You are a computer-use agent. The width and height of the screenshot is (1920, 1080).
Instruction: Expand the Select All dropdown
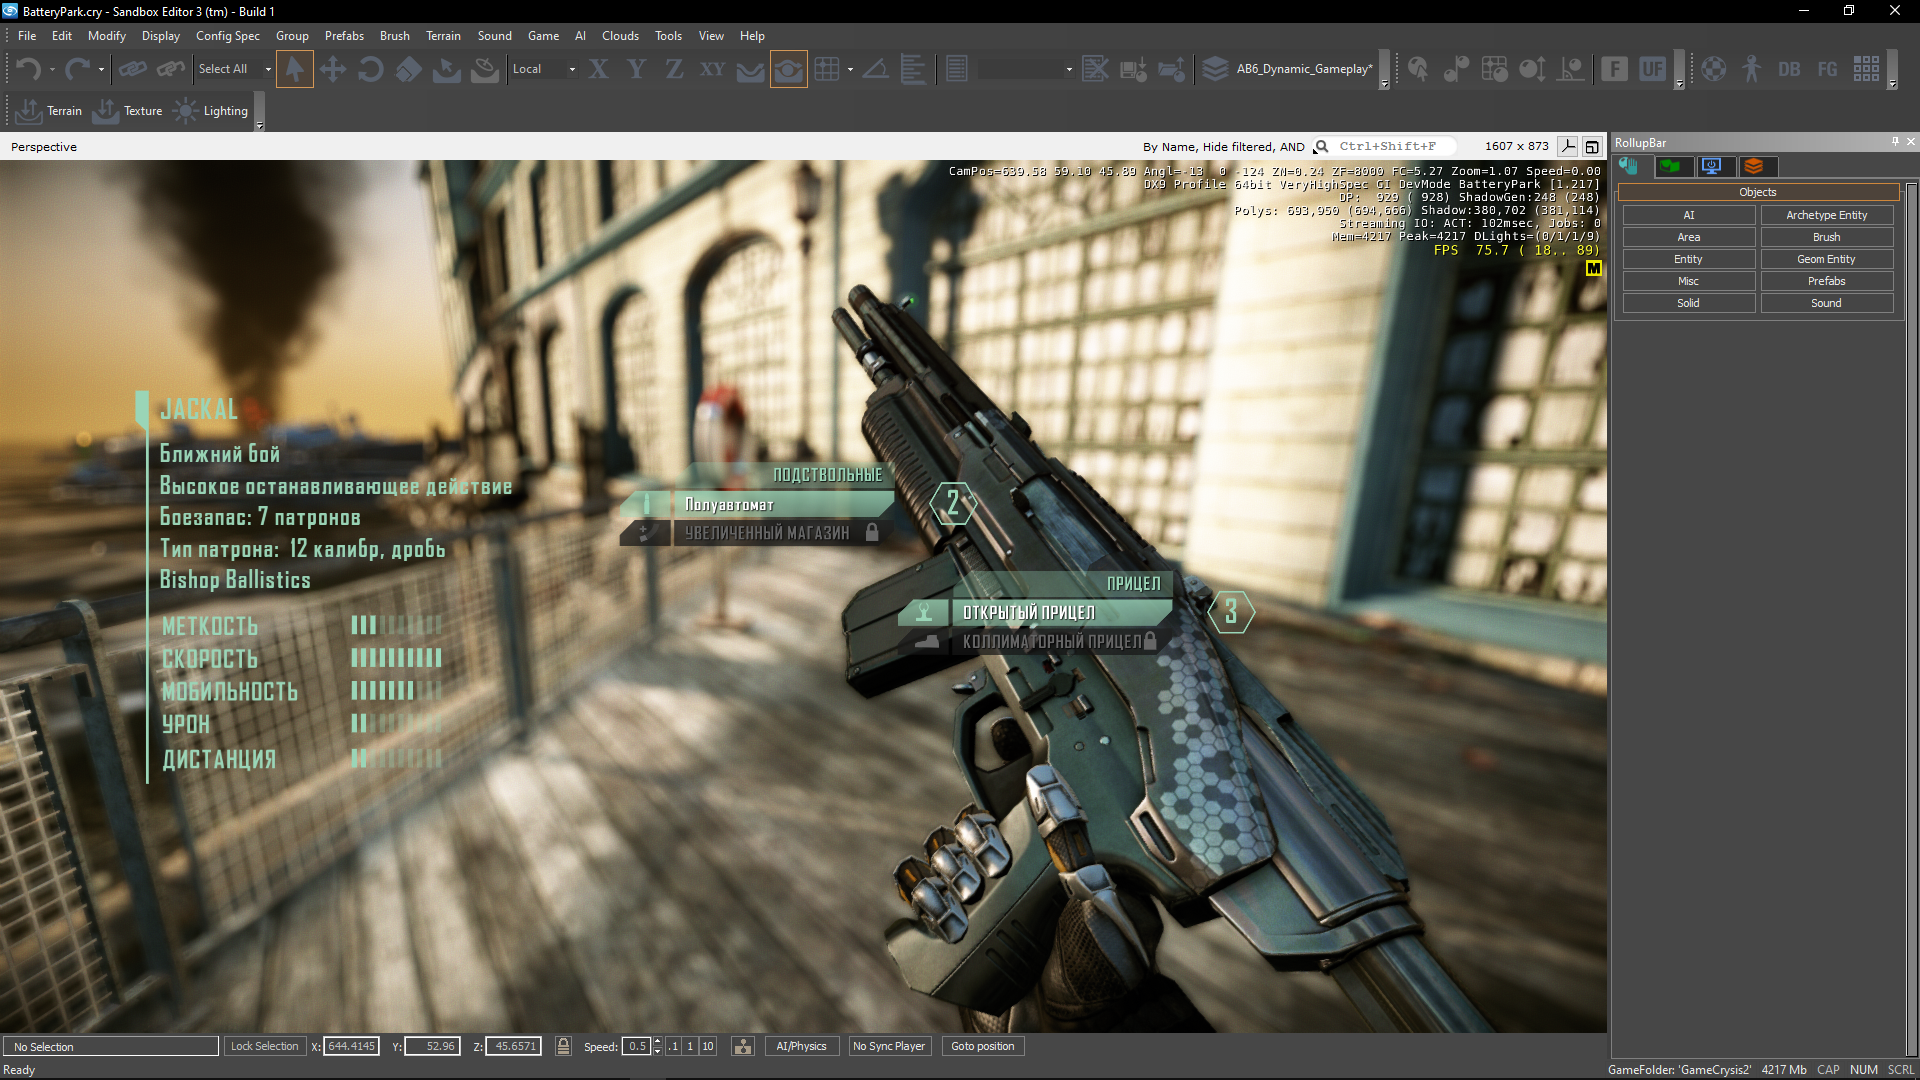(268, 69)
